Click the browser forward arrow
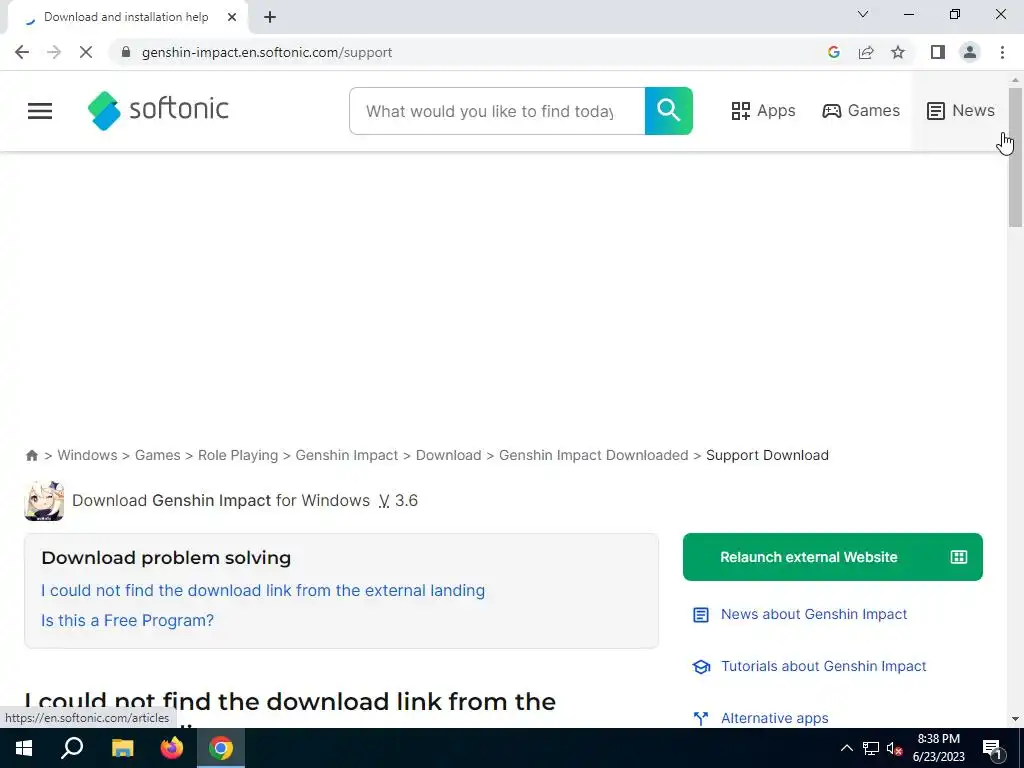 coord(54,52)
